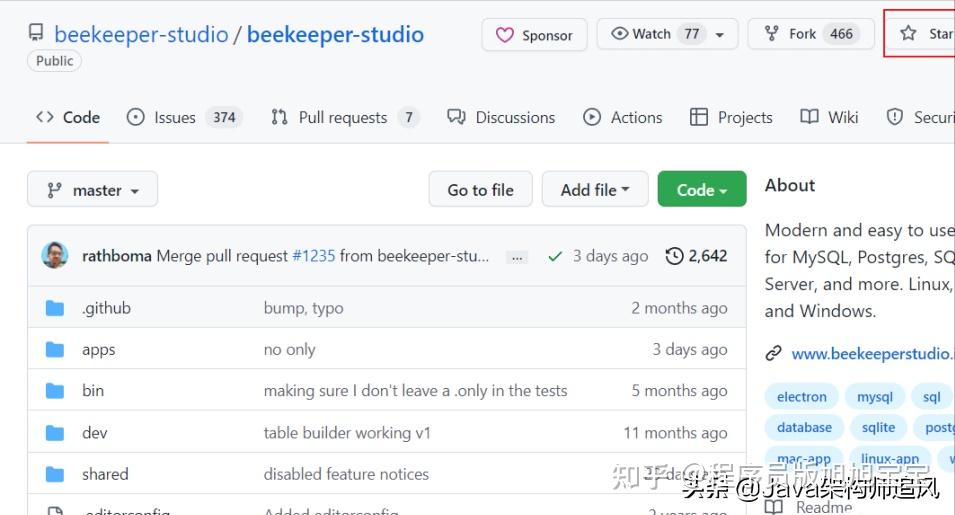Click '5 months ago' for bin
The width and height of the screenshot is (955, 515).
point(679,391)
